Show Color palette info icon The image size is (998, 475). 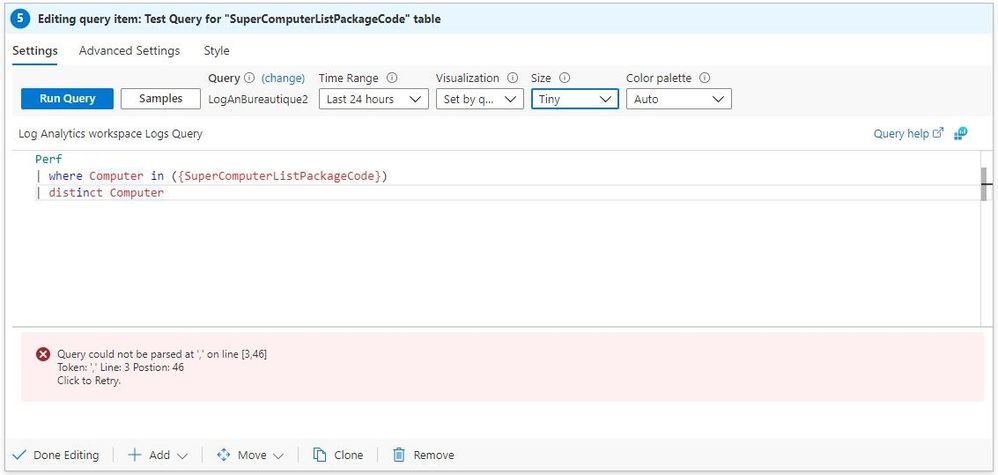tap(705, 78)
